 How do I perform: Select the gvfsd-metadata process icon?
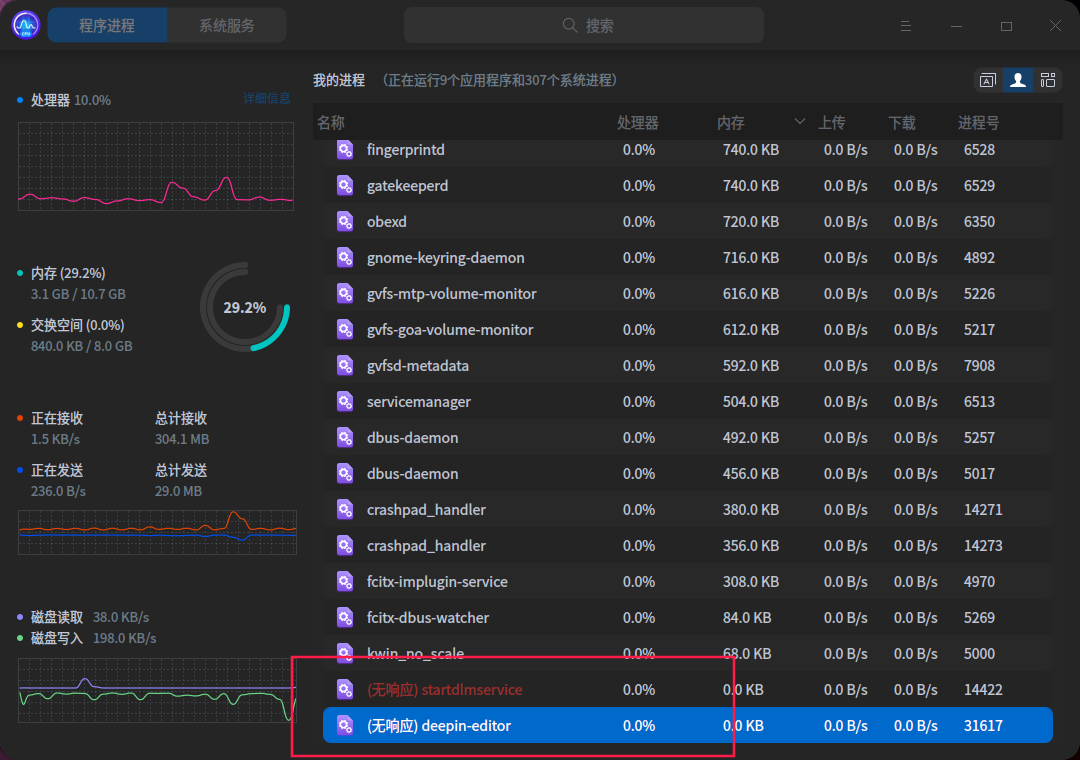345,366
